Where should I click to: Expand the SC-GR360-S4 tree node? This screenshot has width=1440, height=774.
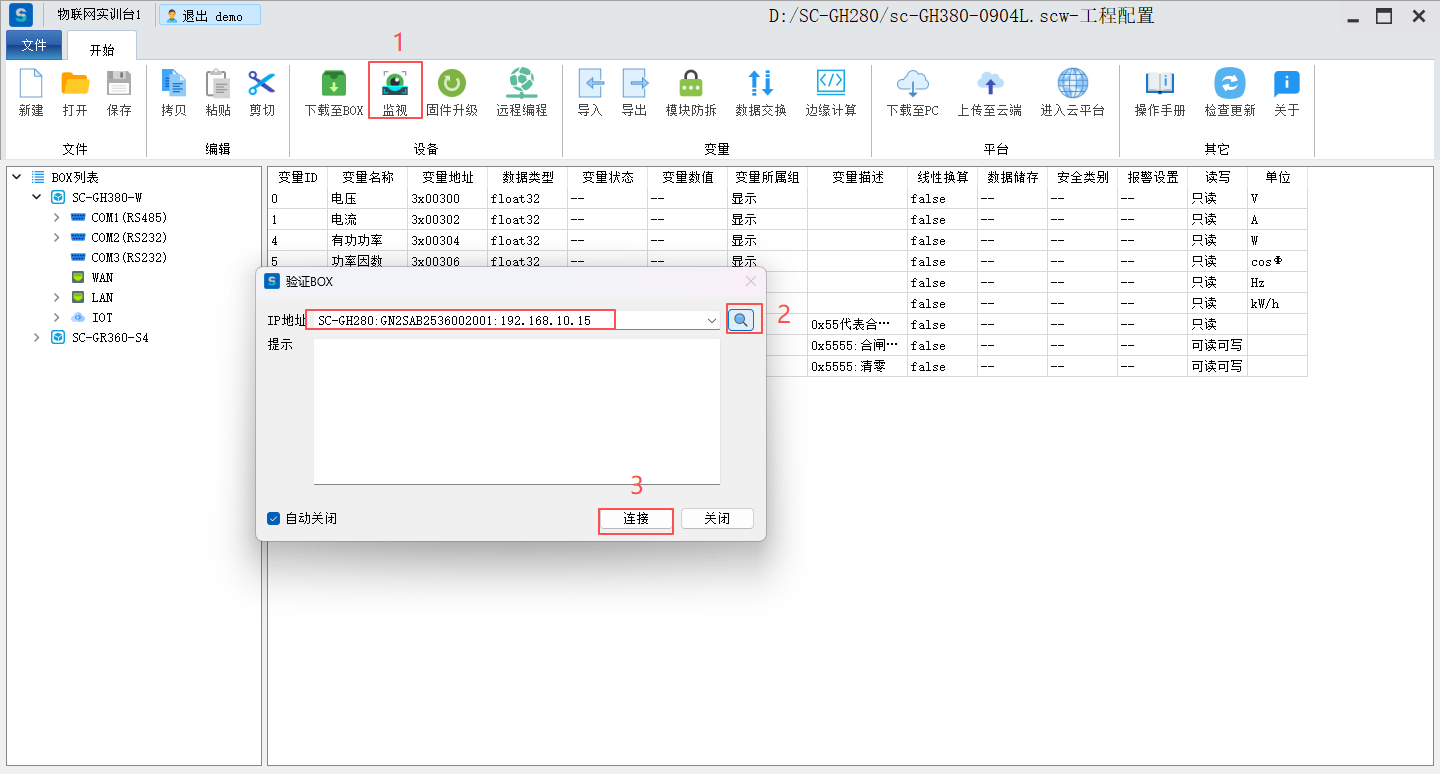coord(37,338)
